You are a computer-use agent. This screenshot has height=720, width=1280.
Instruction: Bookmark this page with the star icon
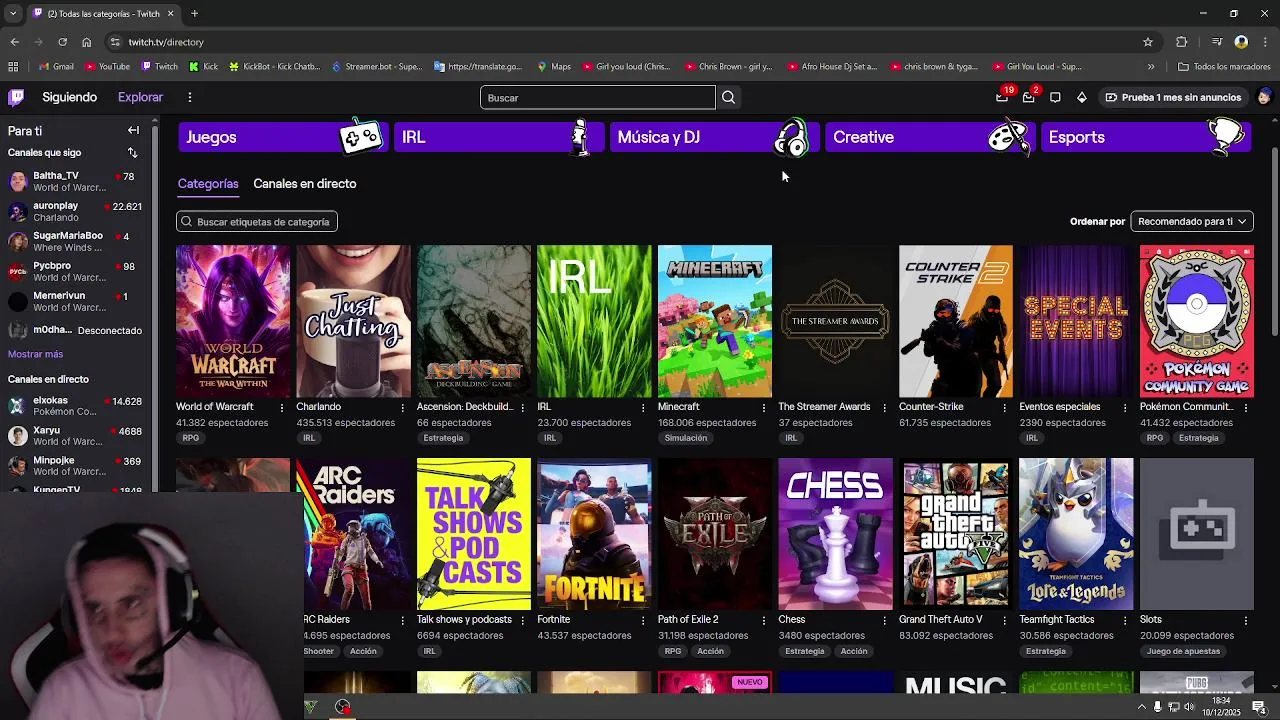tap(1148, 42)
